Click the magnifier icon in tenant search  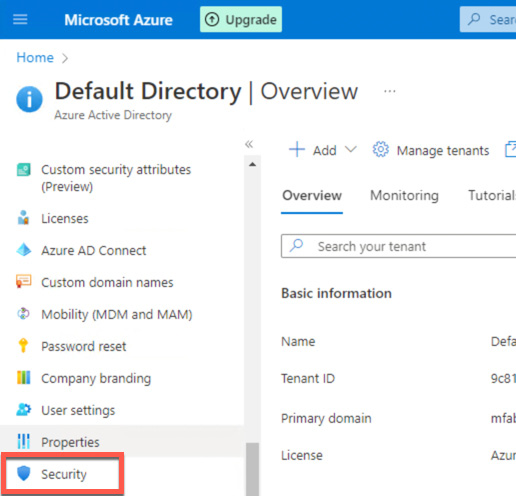click(x=296, y=246)
